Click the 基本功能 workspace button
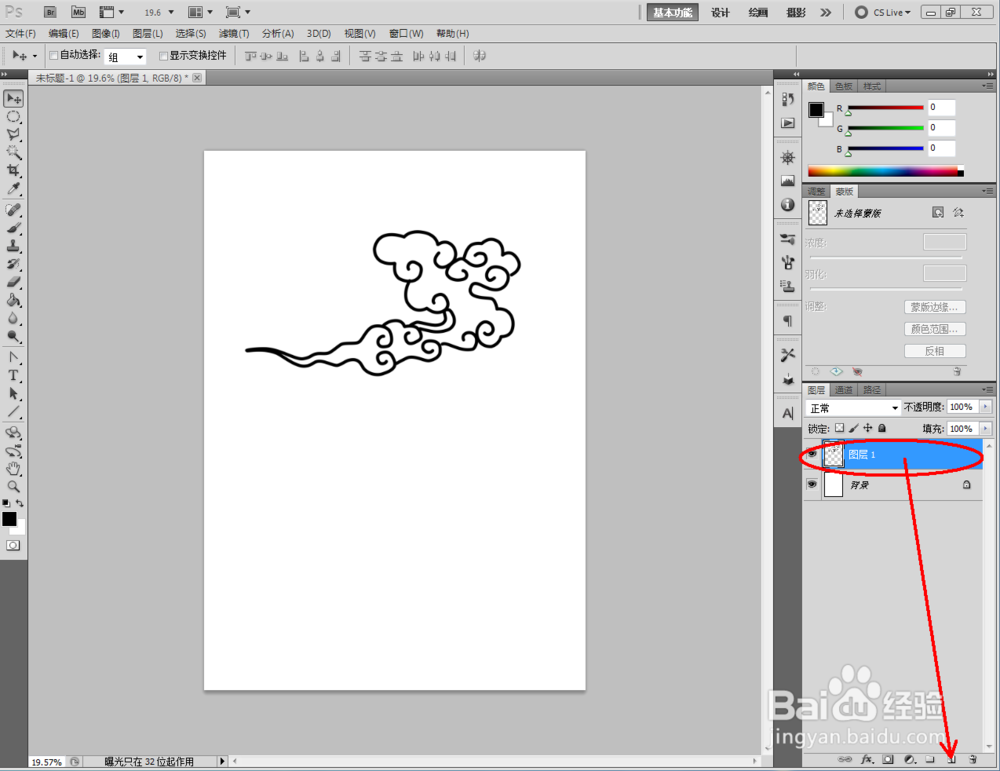Image resolution: width=1000 pixels, height=771 pixels. tap(673, 12)
